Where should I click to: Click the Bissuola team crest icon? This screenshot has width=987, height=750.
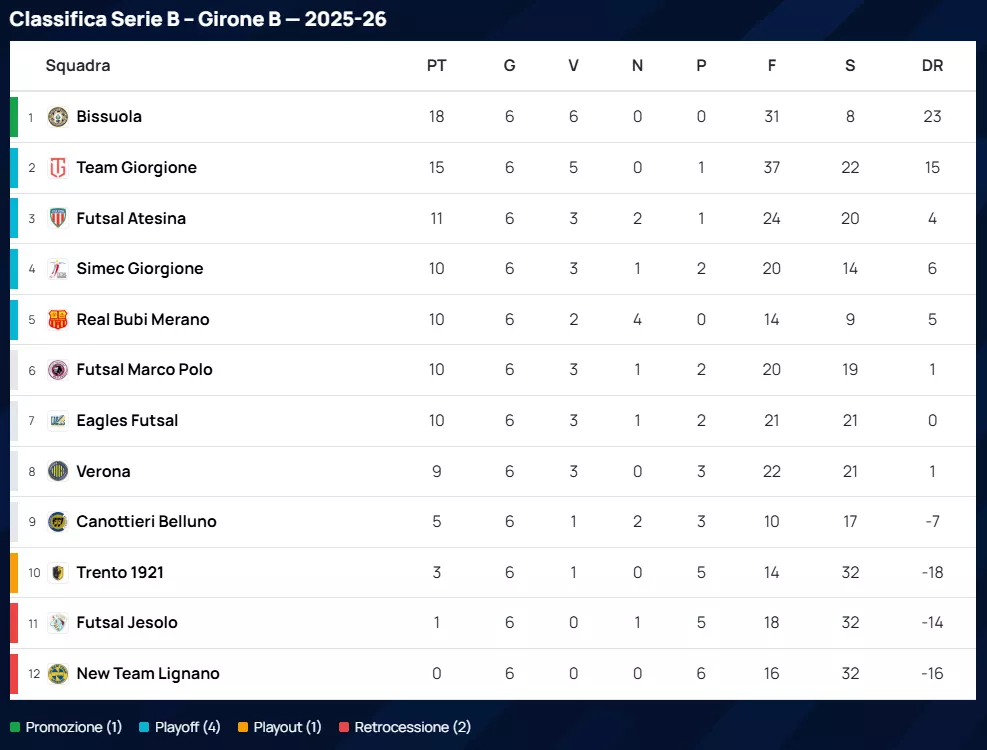click(58, 117)
